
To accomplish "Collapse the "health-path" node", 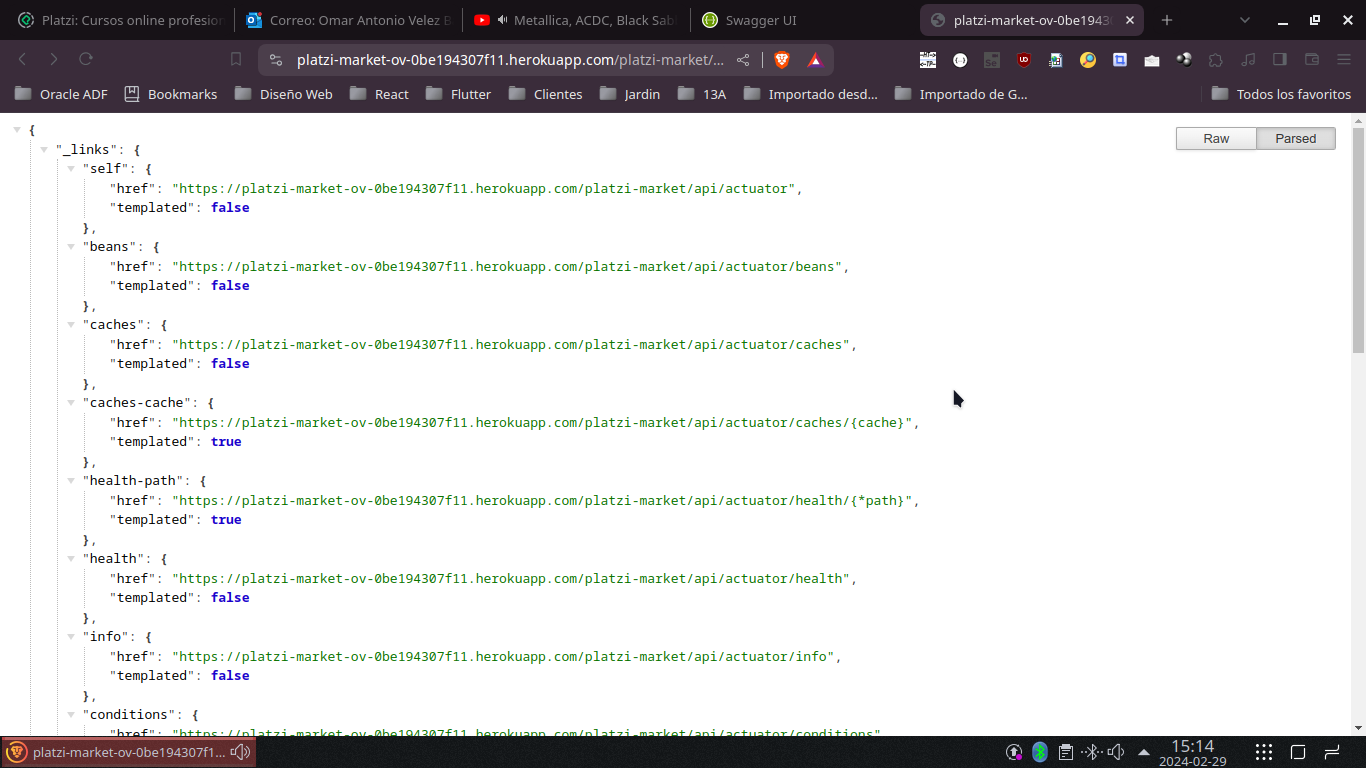I will 71,481.
